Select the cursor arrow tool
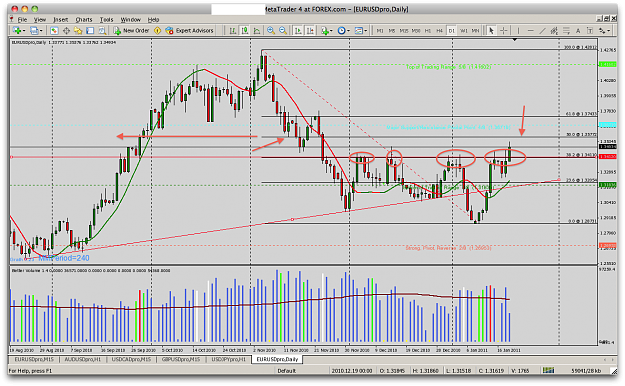Image resolution: width=625 pixels, height=386 pixels. [491, 31]
